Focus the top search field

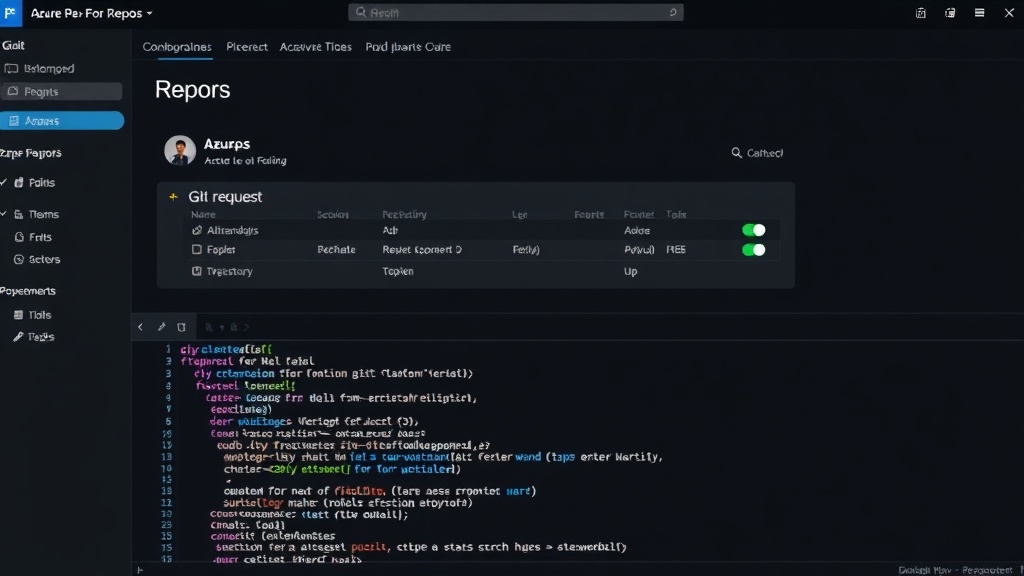[x=515, y=12]
